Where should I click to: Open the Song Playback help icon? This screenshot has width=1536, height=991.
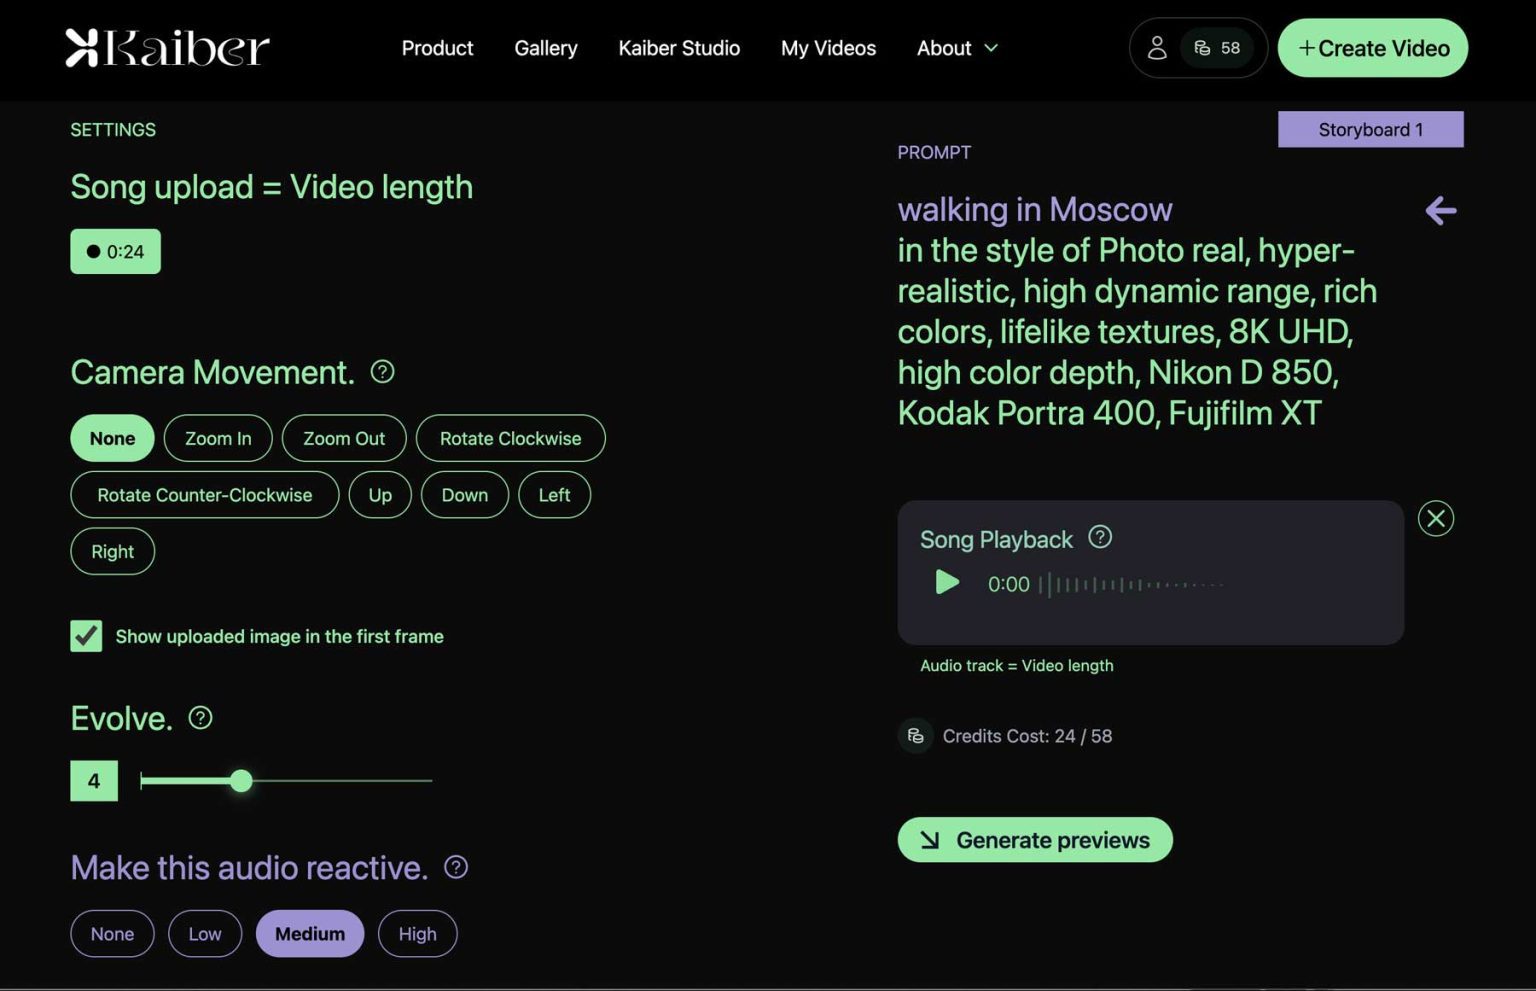pos(1100,537)
